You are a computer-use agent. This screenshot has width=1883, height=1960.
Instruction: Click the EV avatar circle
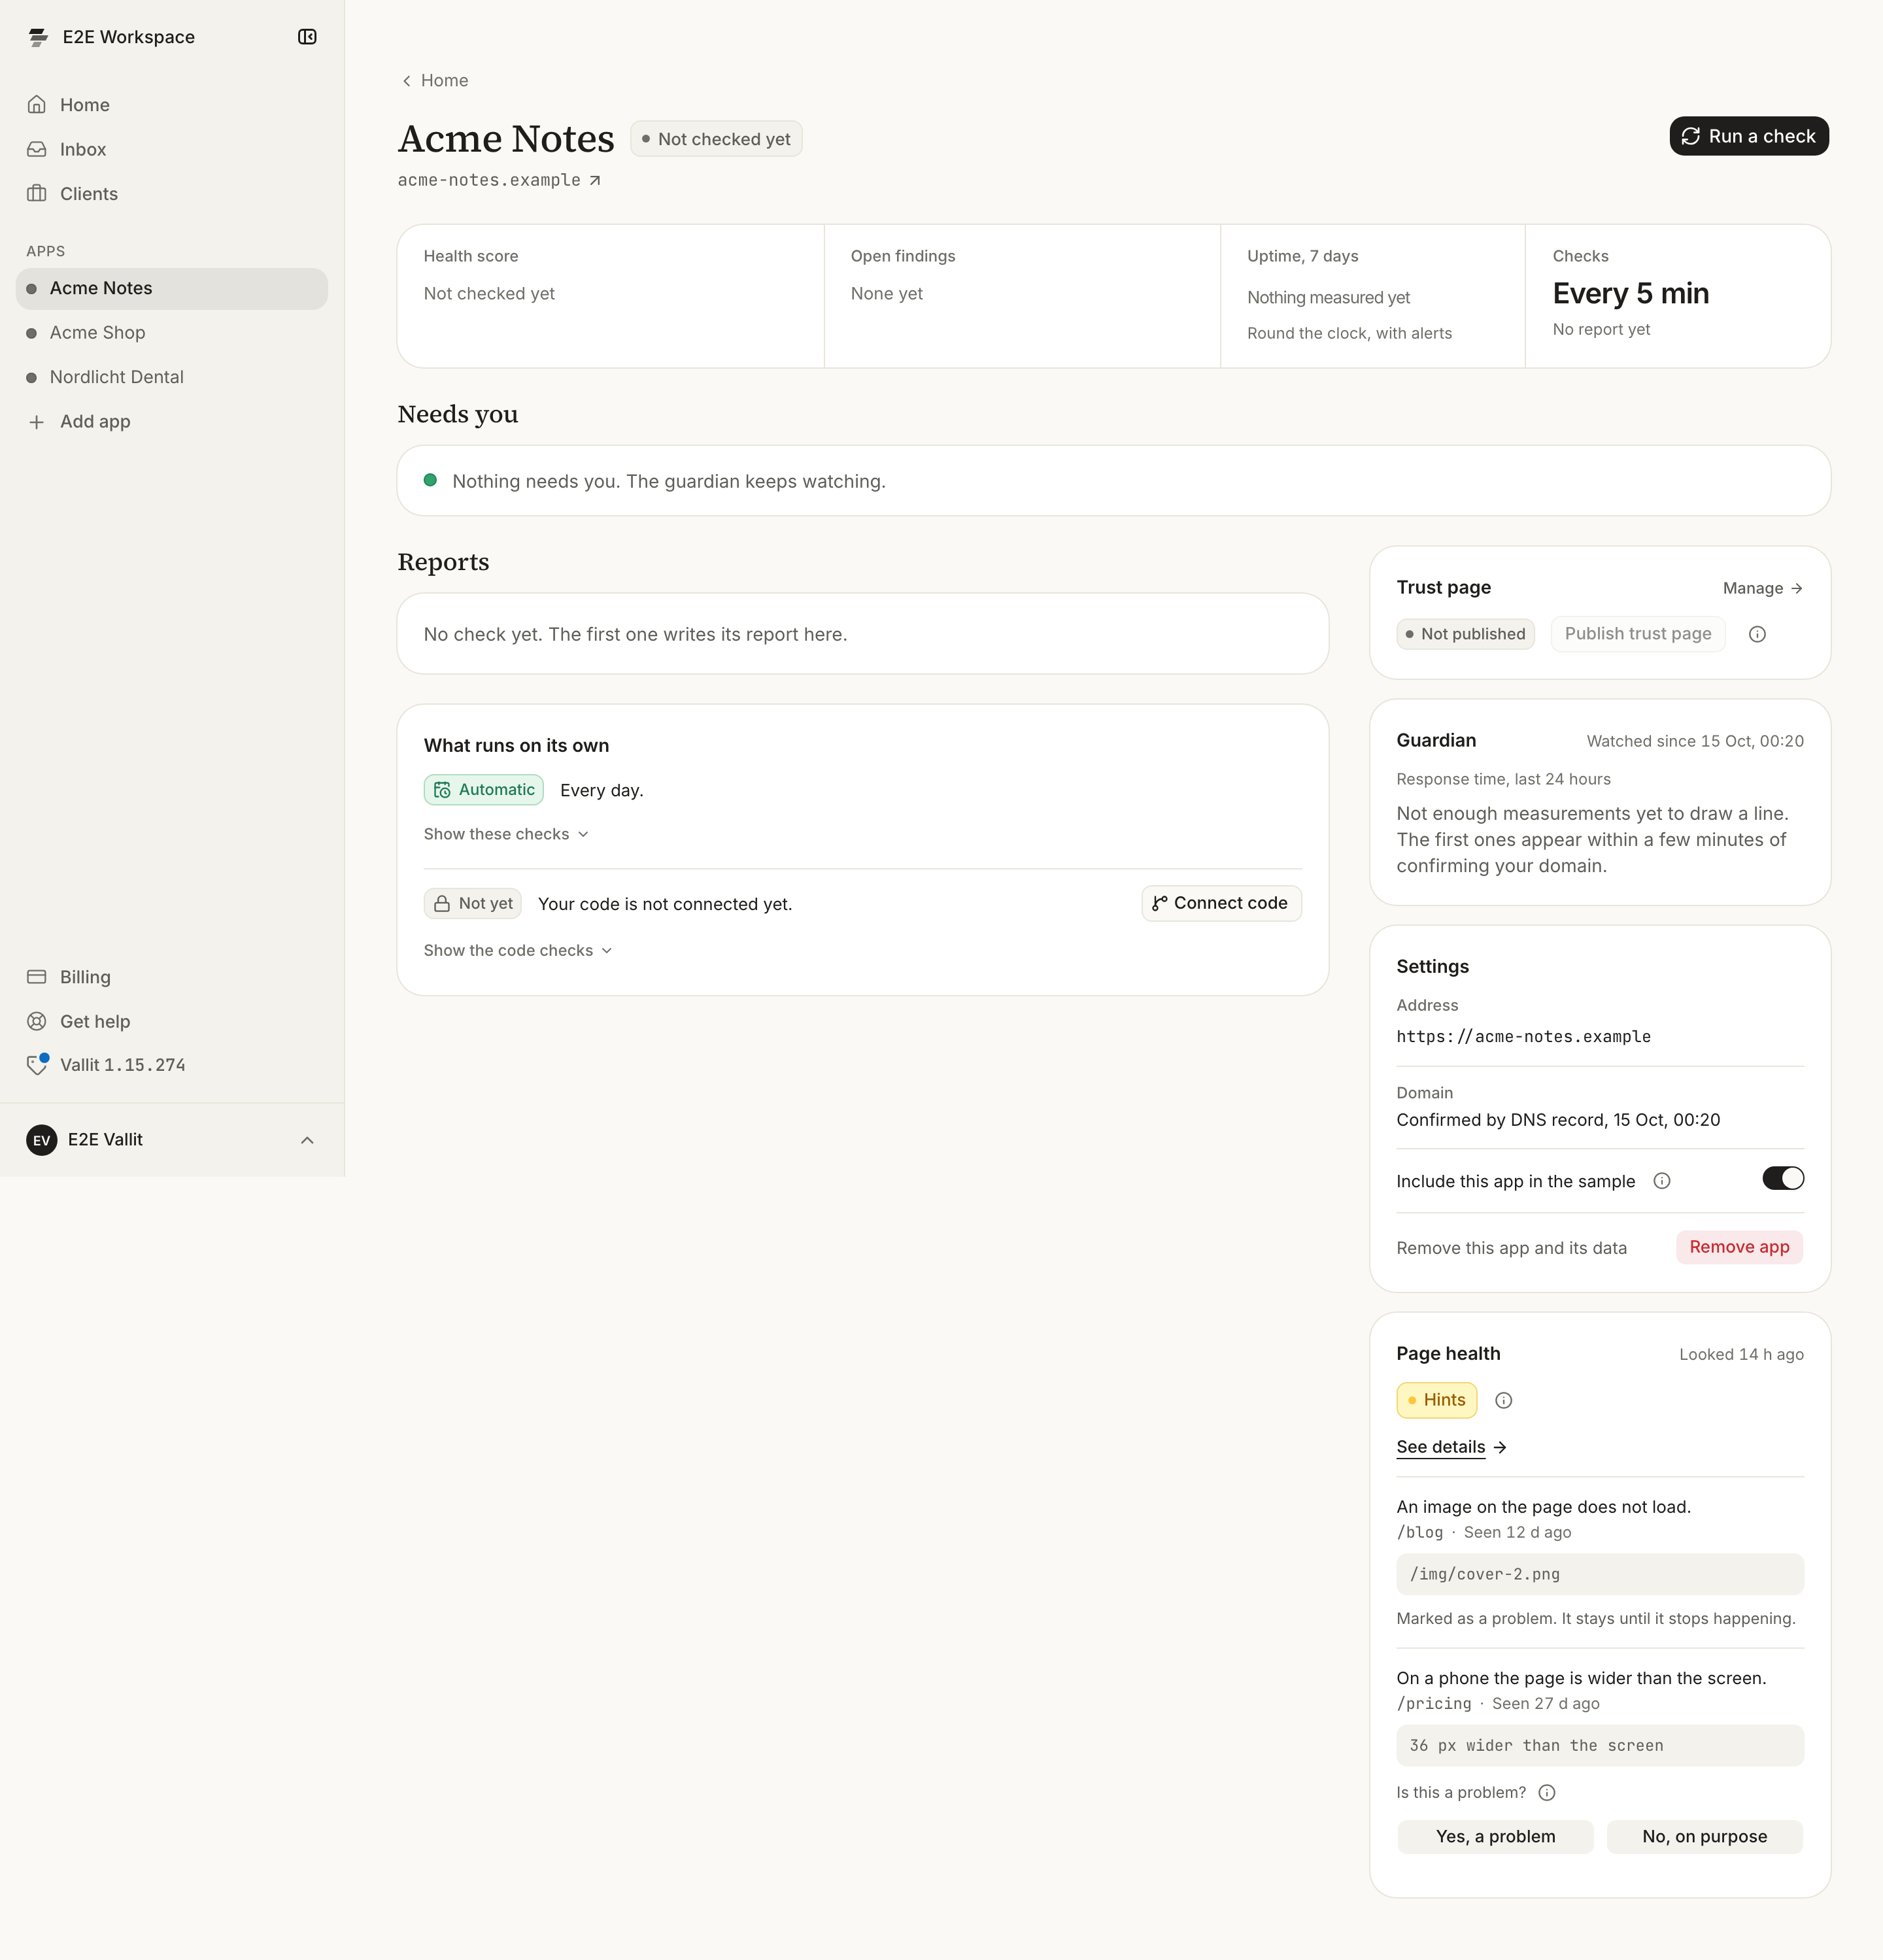tap(42, 1140)
